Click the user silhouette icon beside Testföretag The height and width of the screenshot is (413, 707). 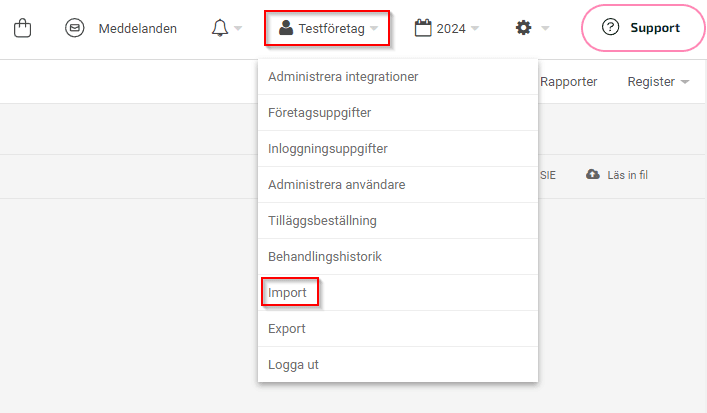click(x=286, y=28)
